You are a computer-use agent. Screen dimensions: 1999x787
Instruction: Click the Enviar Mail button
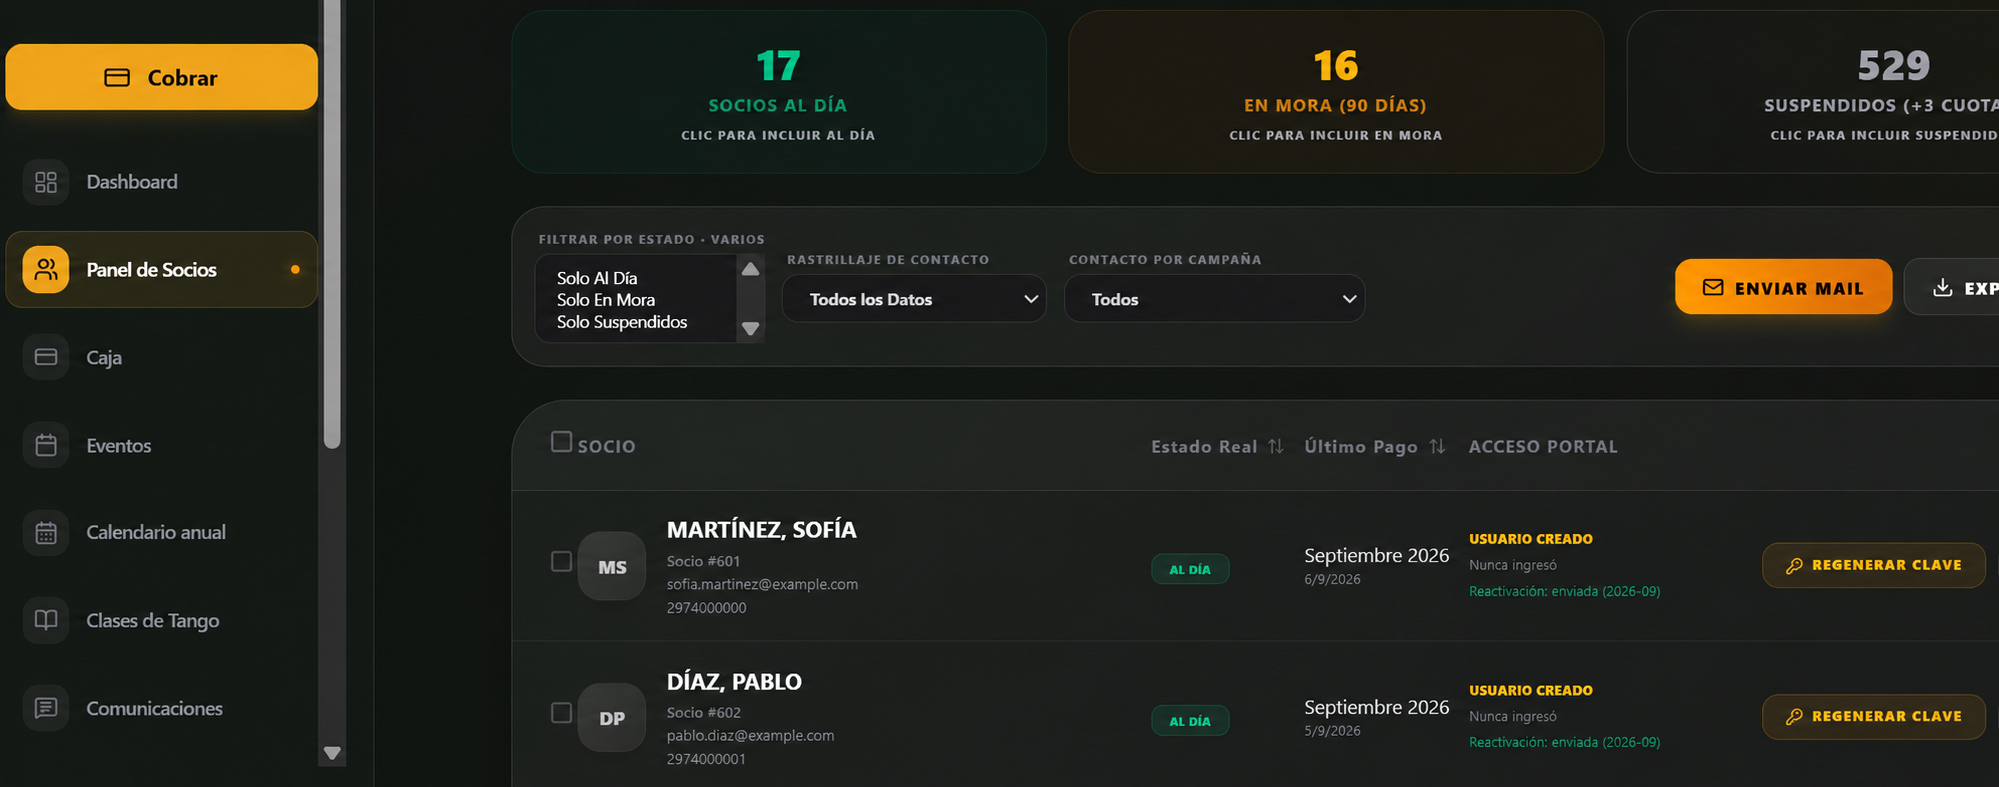coord(1783,287)
